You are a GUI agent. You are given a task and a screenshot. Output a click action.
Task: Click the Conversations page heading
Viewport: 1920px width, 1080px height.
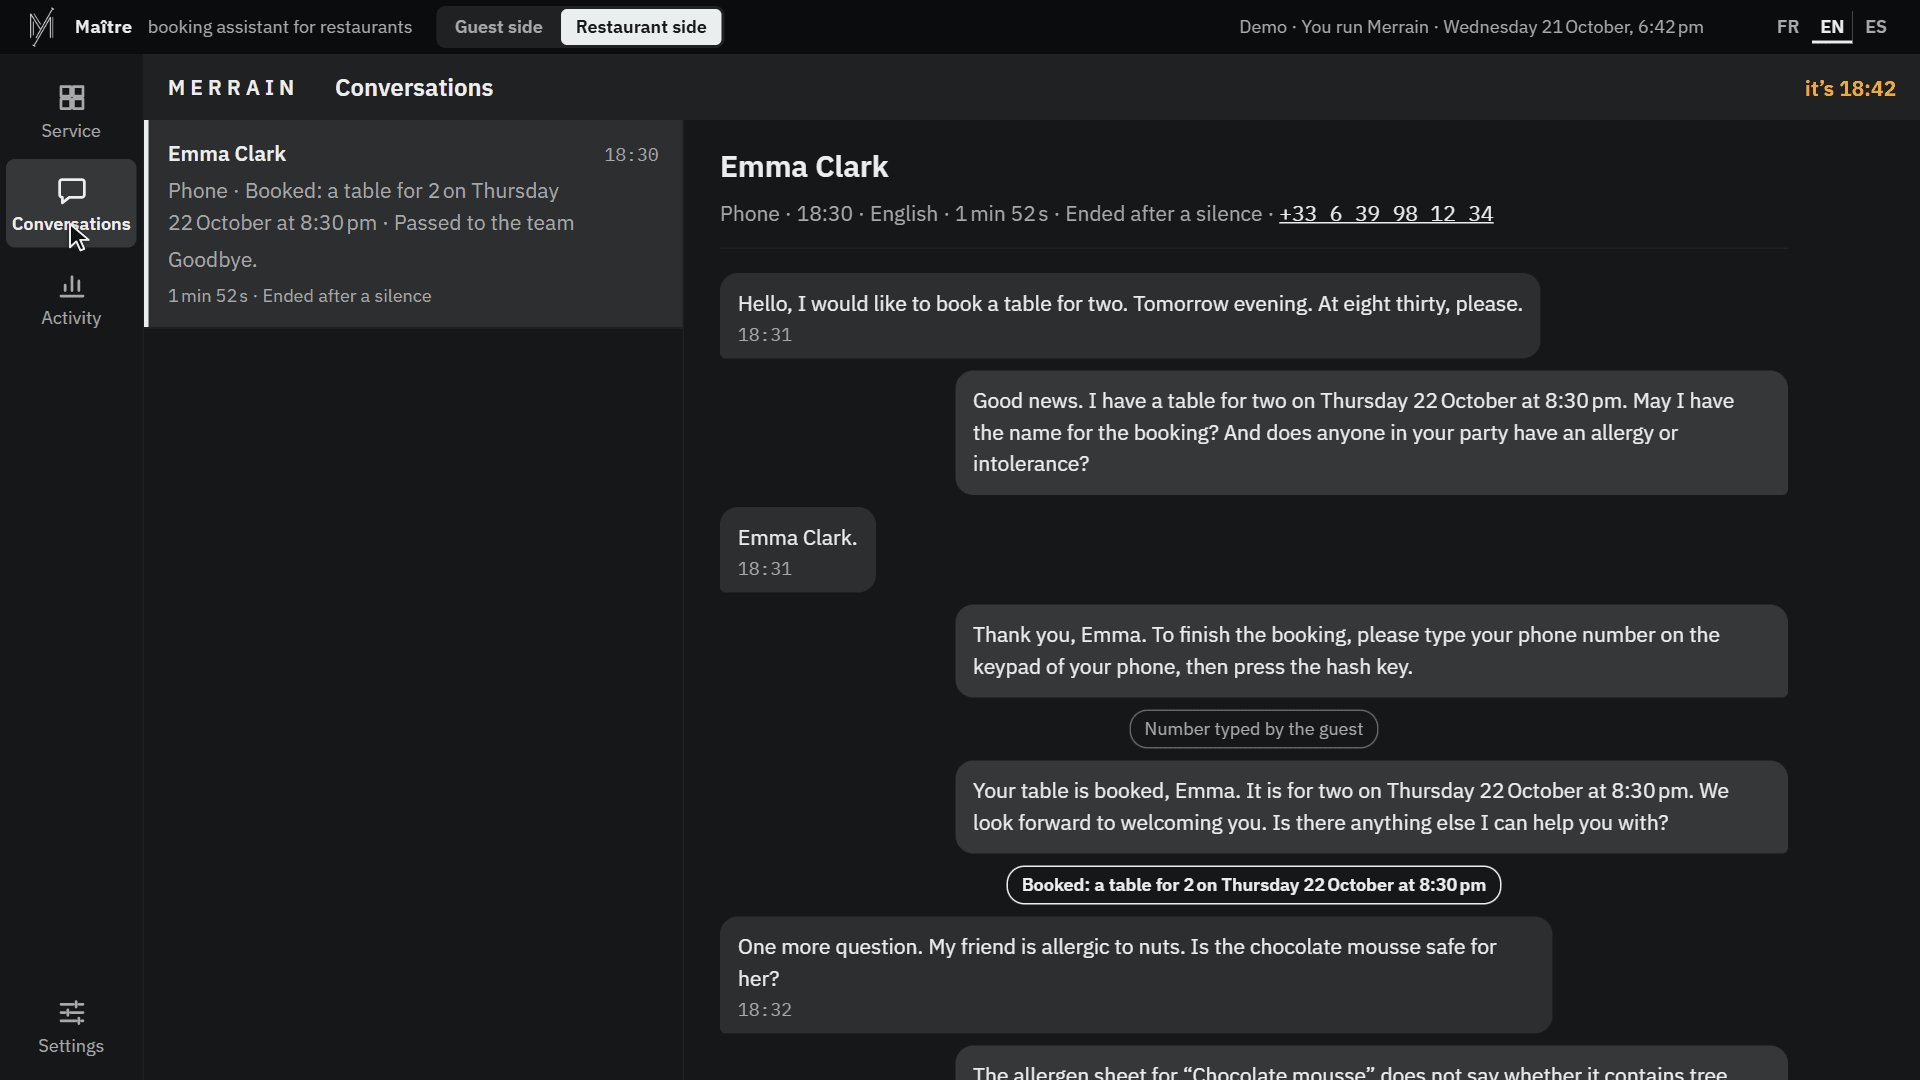coord(414,88)
